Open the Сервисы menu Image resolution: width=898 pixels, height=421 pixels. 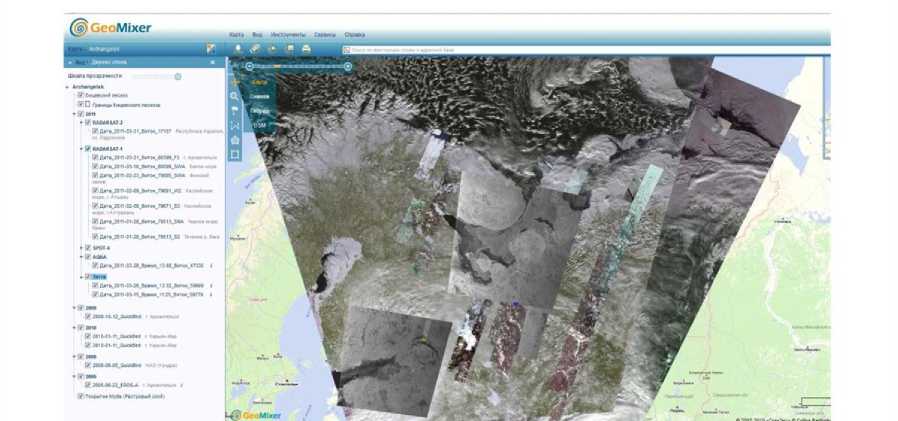click(325, 35)
